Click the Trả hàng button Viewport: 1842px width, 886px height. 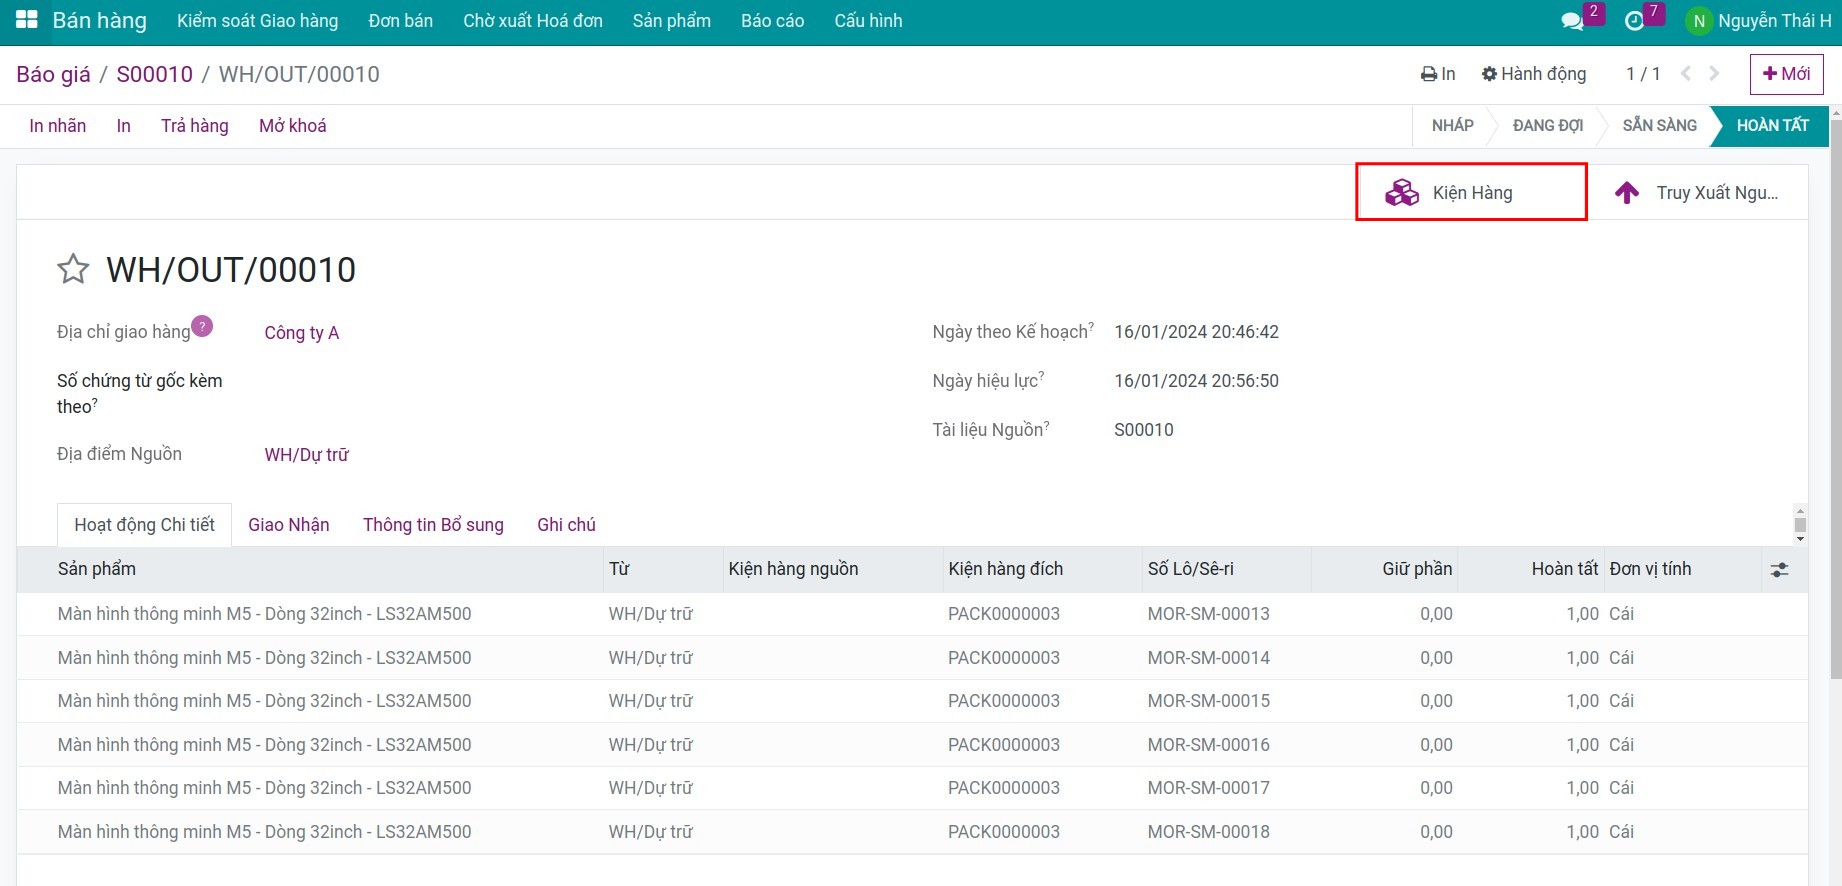point(194,126)
